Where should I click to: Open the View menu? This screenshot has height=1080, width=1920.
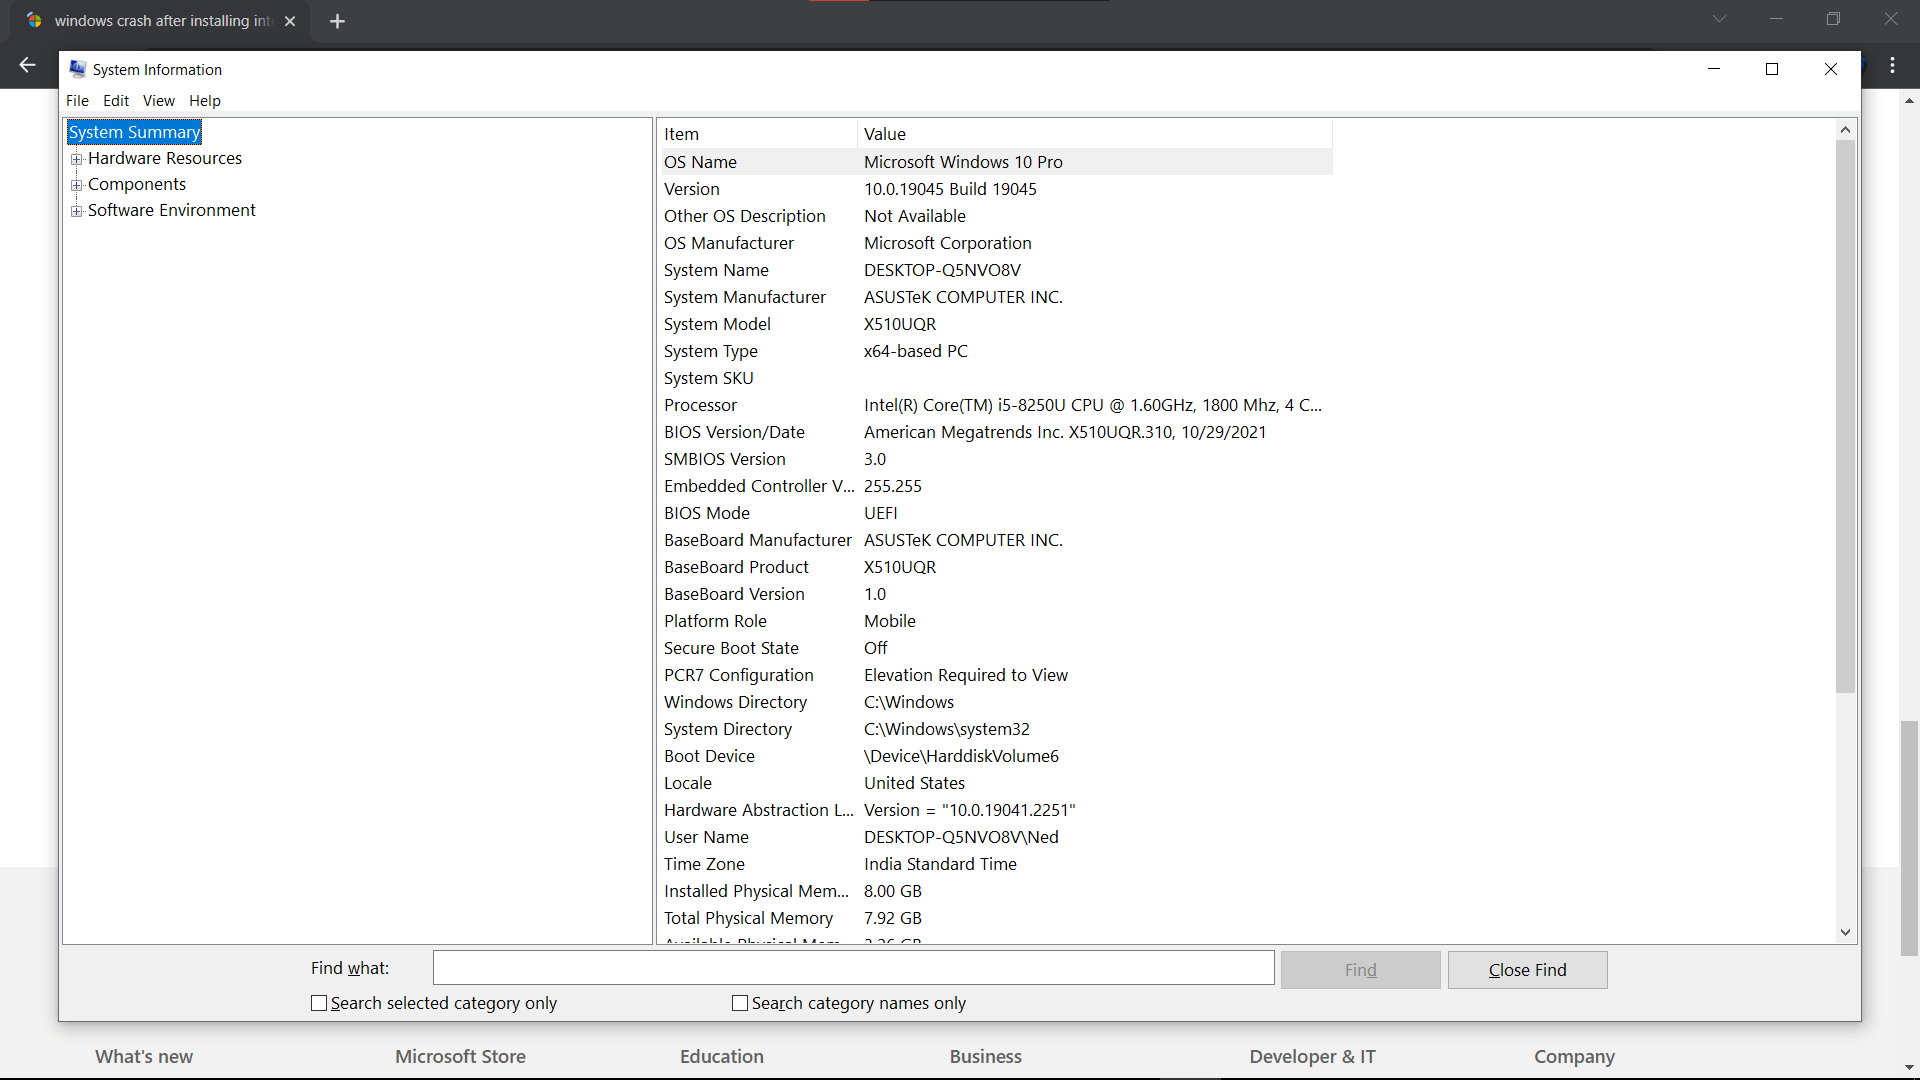click(x=158, y=101)
